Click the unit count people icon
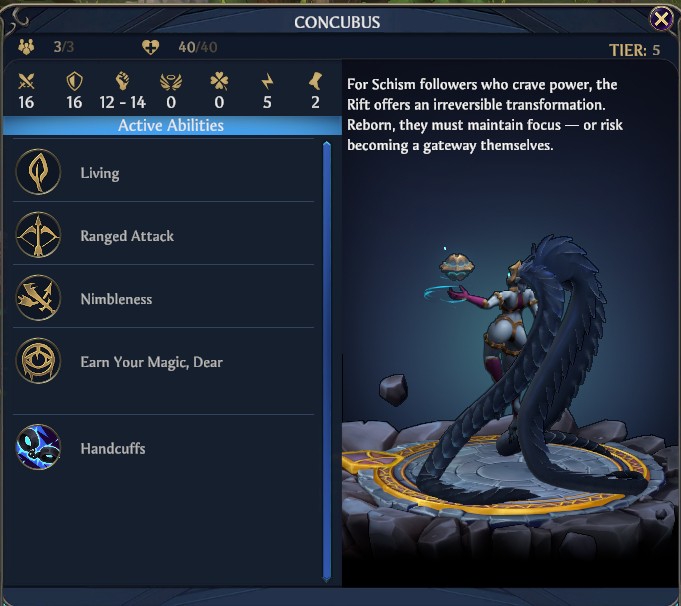The image size is (681, 606). coord(26,46)
